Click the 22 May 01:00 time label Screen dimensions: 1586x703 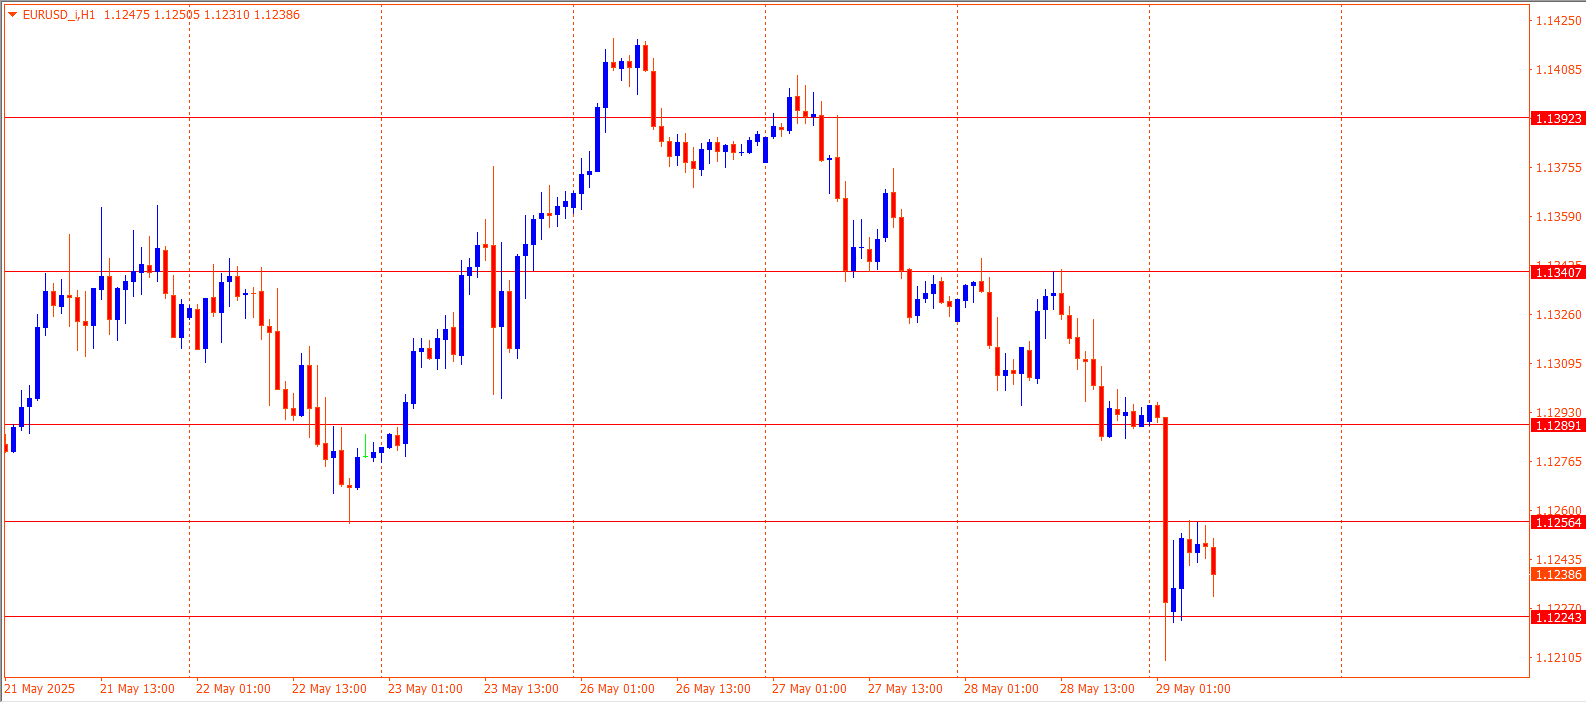233,689
